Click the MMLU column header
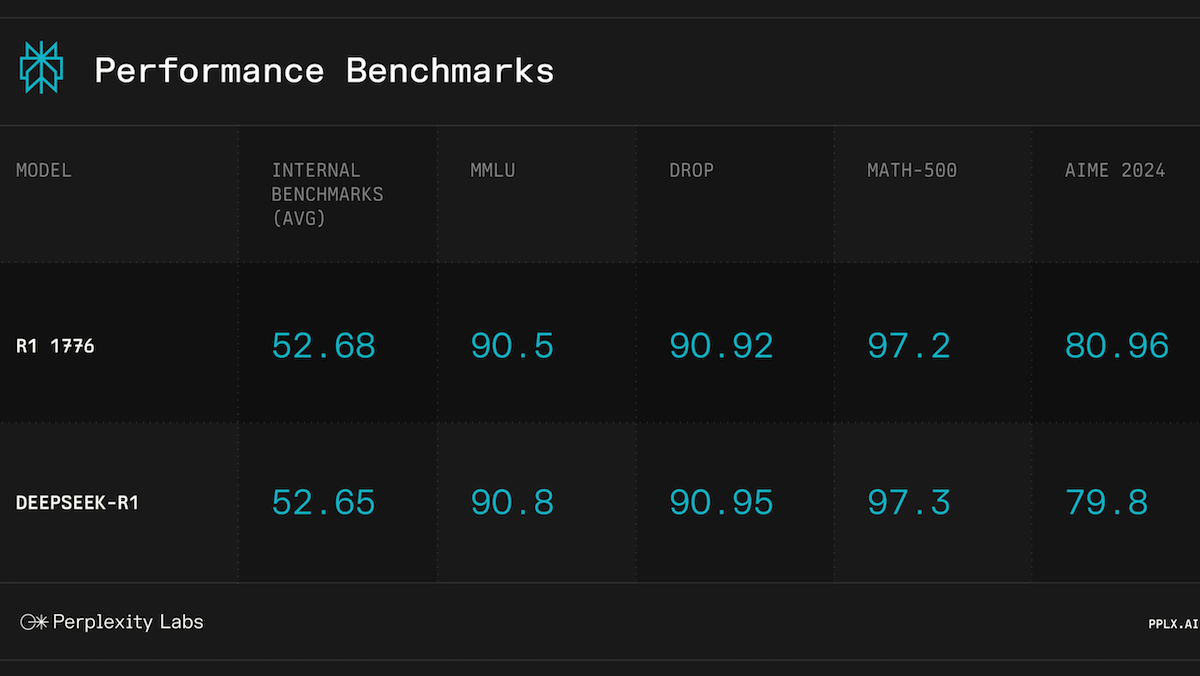 pyautogui.click(x=493, y=170)
